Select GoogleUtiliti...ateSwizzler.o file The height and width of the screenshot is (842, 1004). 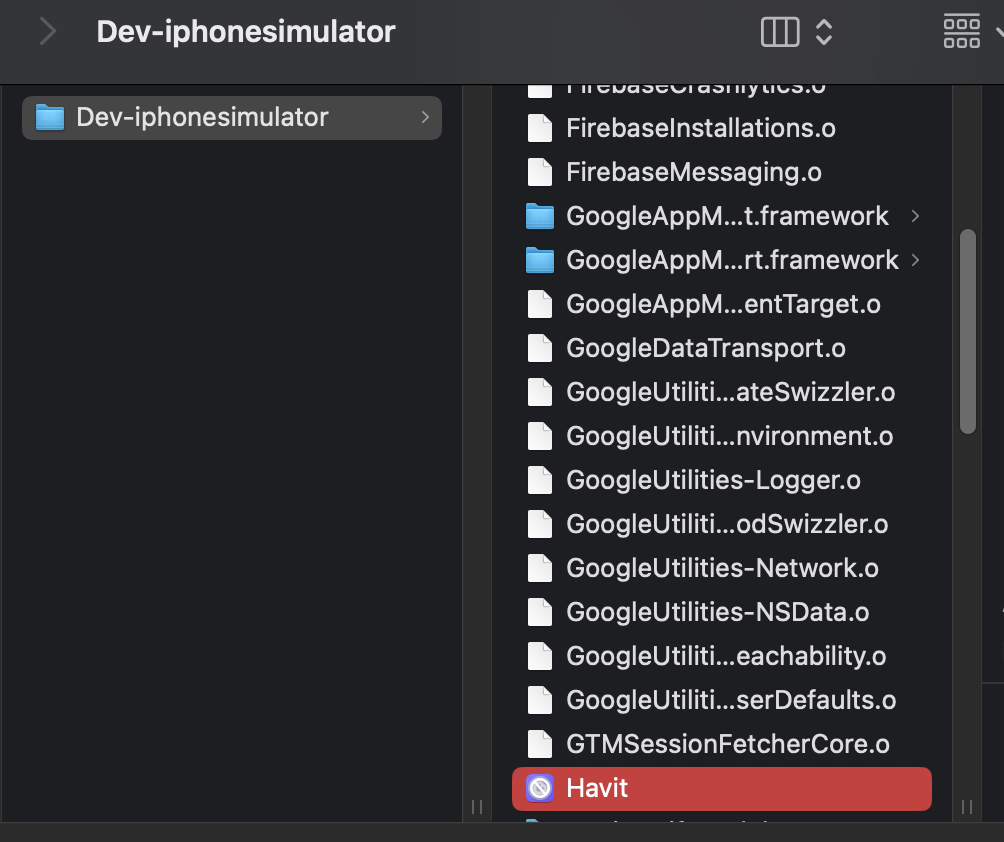click(722, 393)
